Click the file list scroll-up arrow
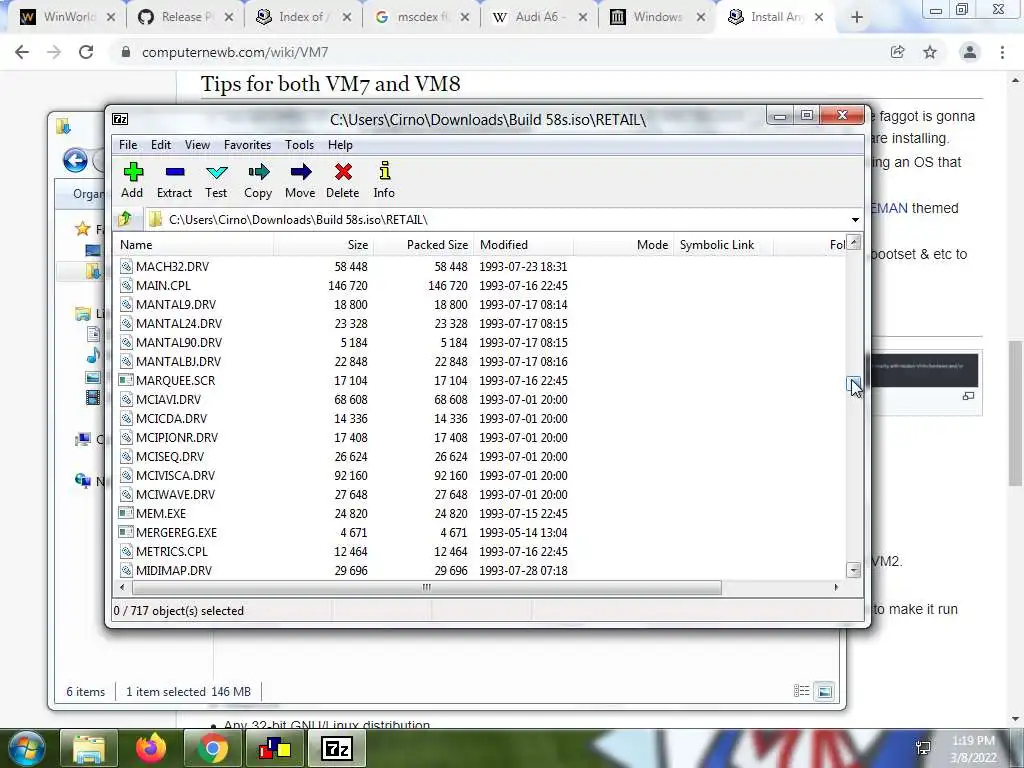The image size is (1024, 768). click(854, 243)
